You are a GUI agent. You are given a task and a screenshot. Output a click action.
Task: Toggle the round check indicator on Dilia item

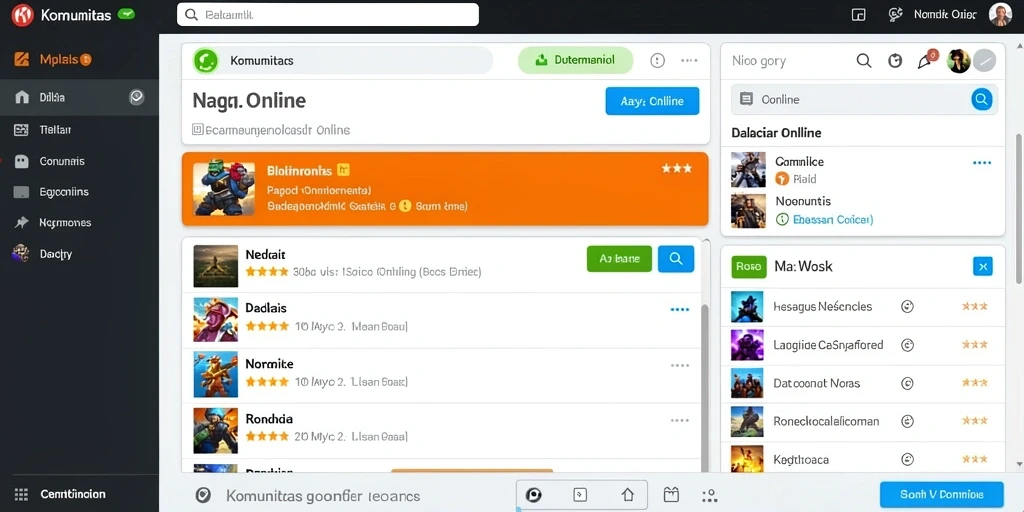click(136, 97)
